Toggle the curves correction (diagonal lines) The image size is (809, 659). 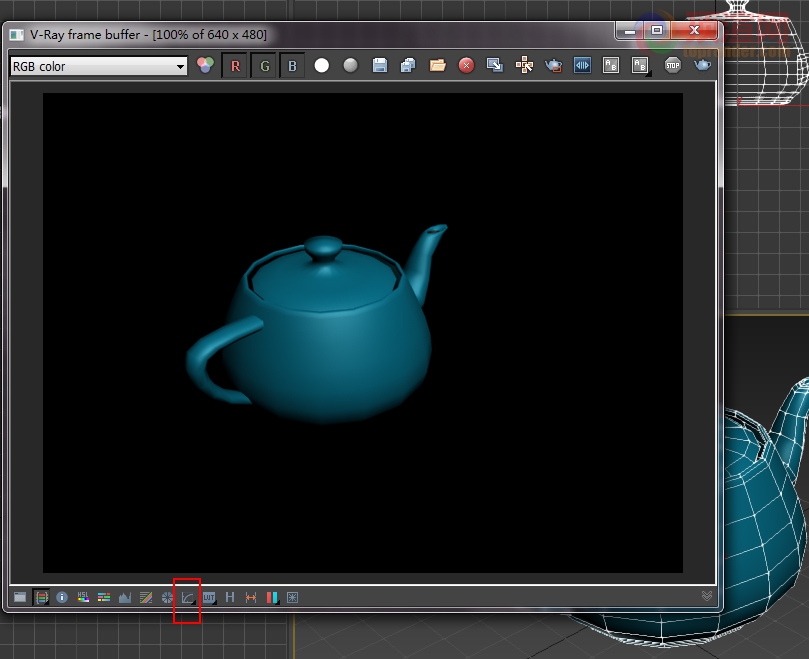tap(146, 597)
